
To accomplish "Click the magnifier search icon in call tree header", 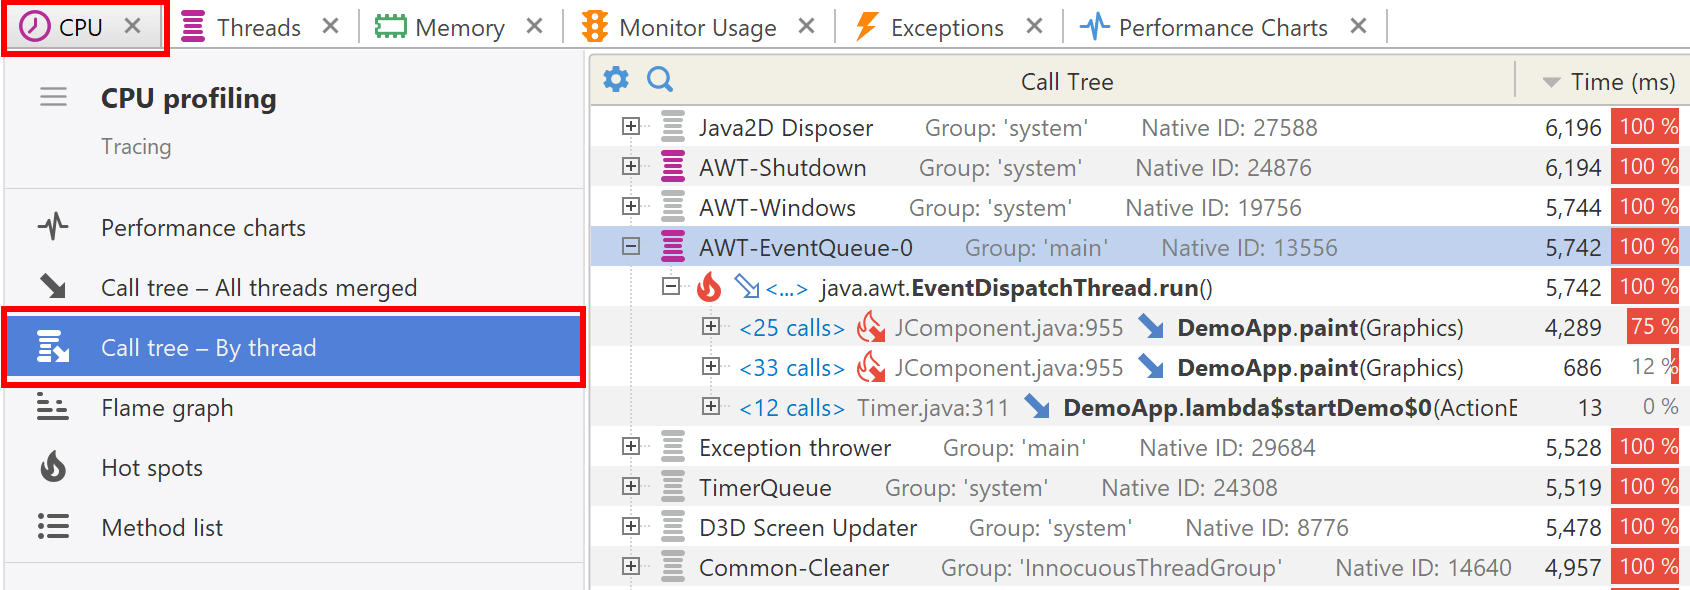I will tap(660, 79).
